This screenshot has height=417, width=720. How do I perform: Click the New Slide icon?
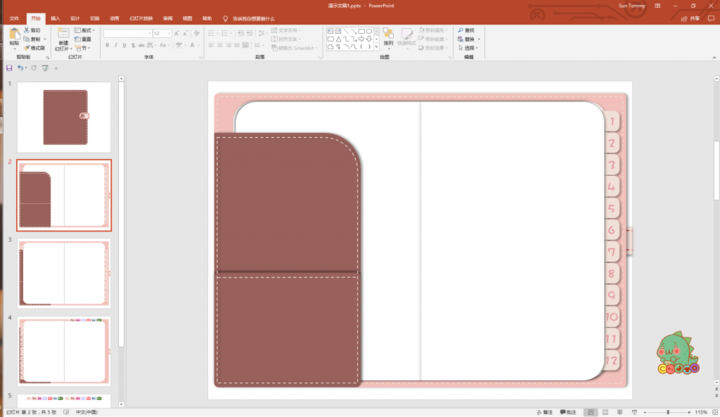(63, 33)
